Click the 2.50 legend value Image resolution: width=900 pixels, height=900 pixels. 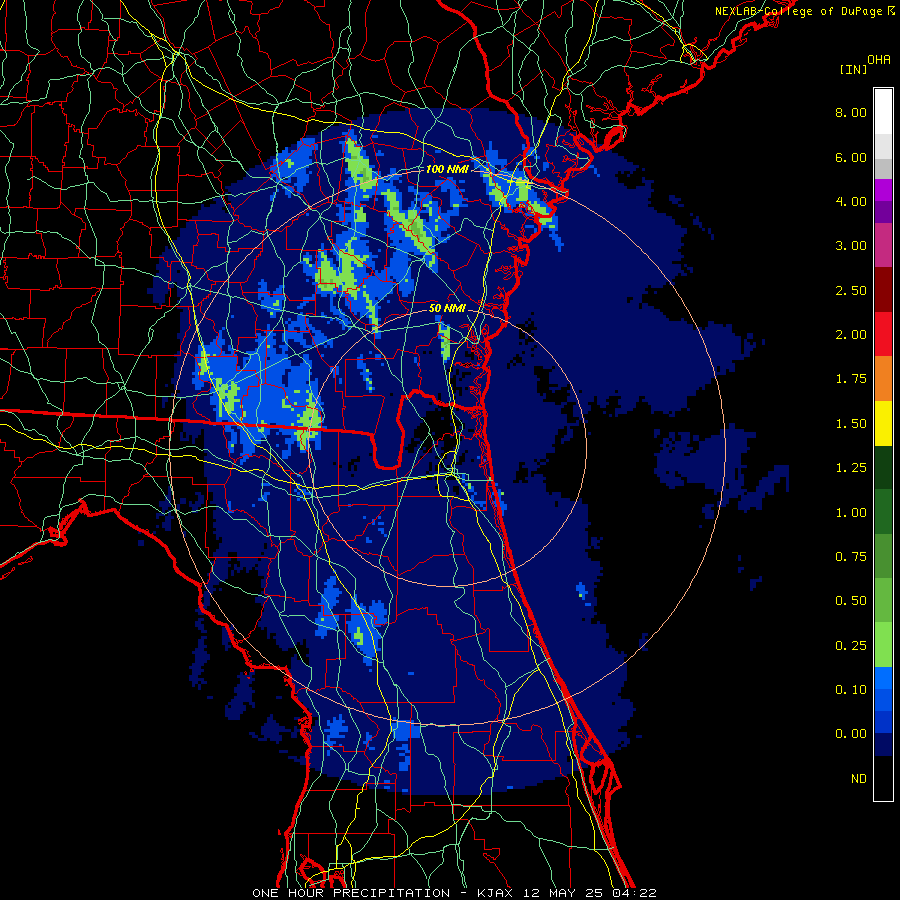pyautogui.click(x=851, y=290)
